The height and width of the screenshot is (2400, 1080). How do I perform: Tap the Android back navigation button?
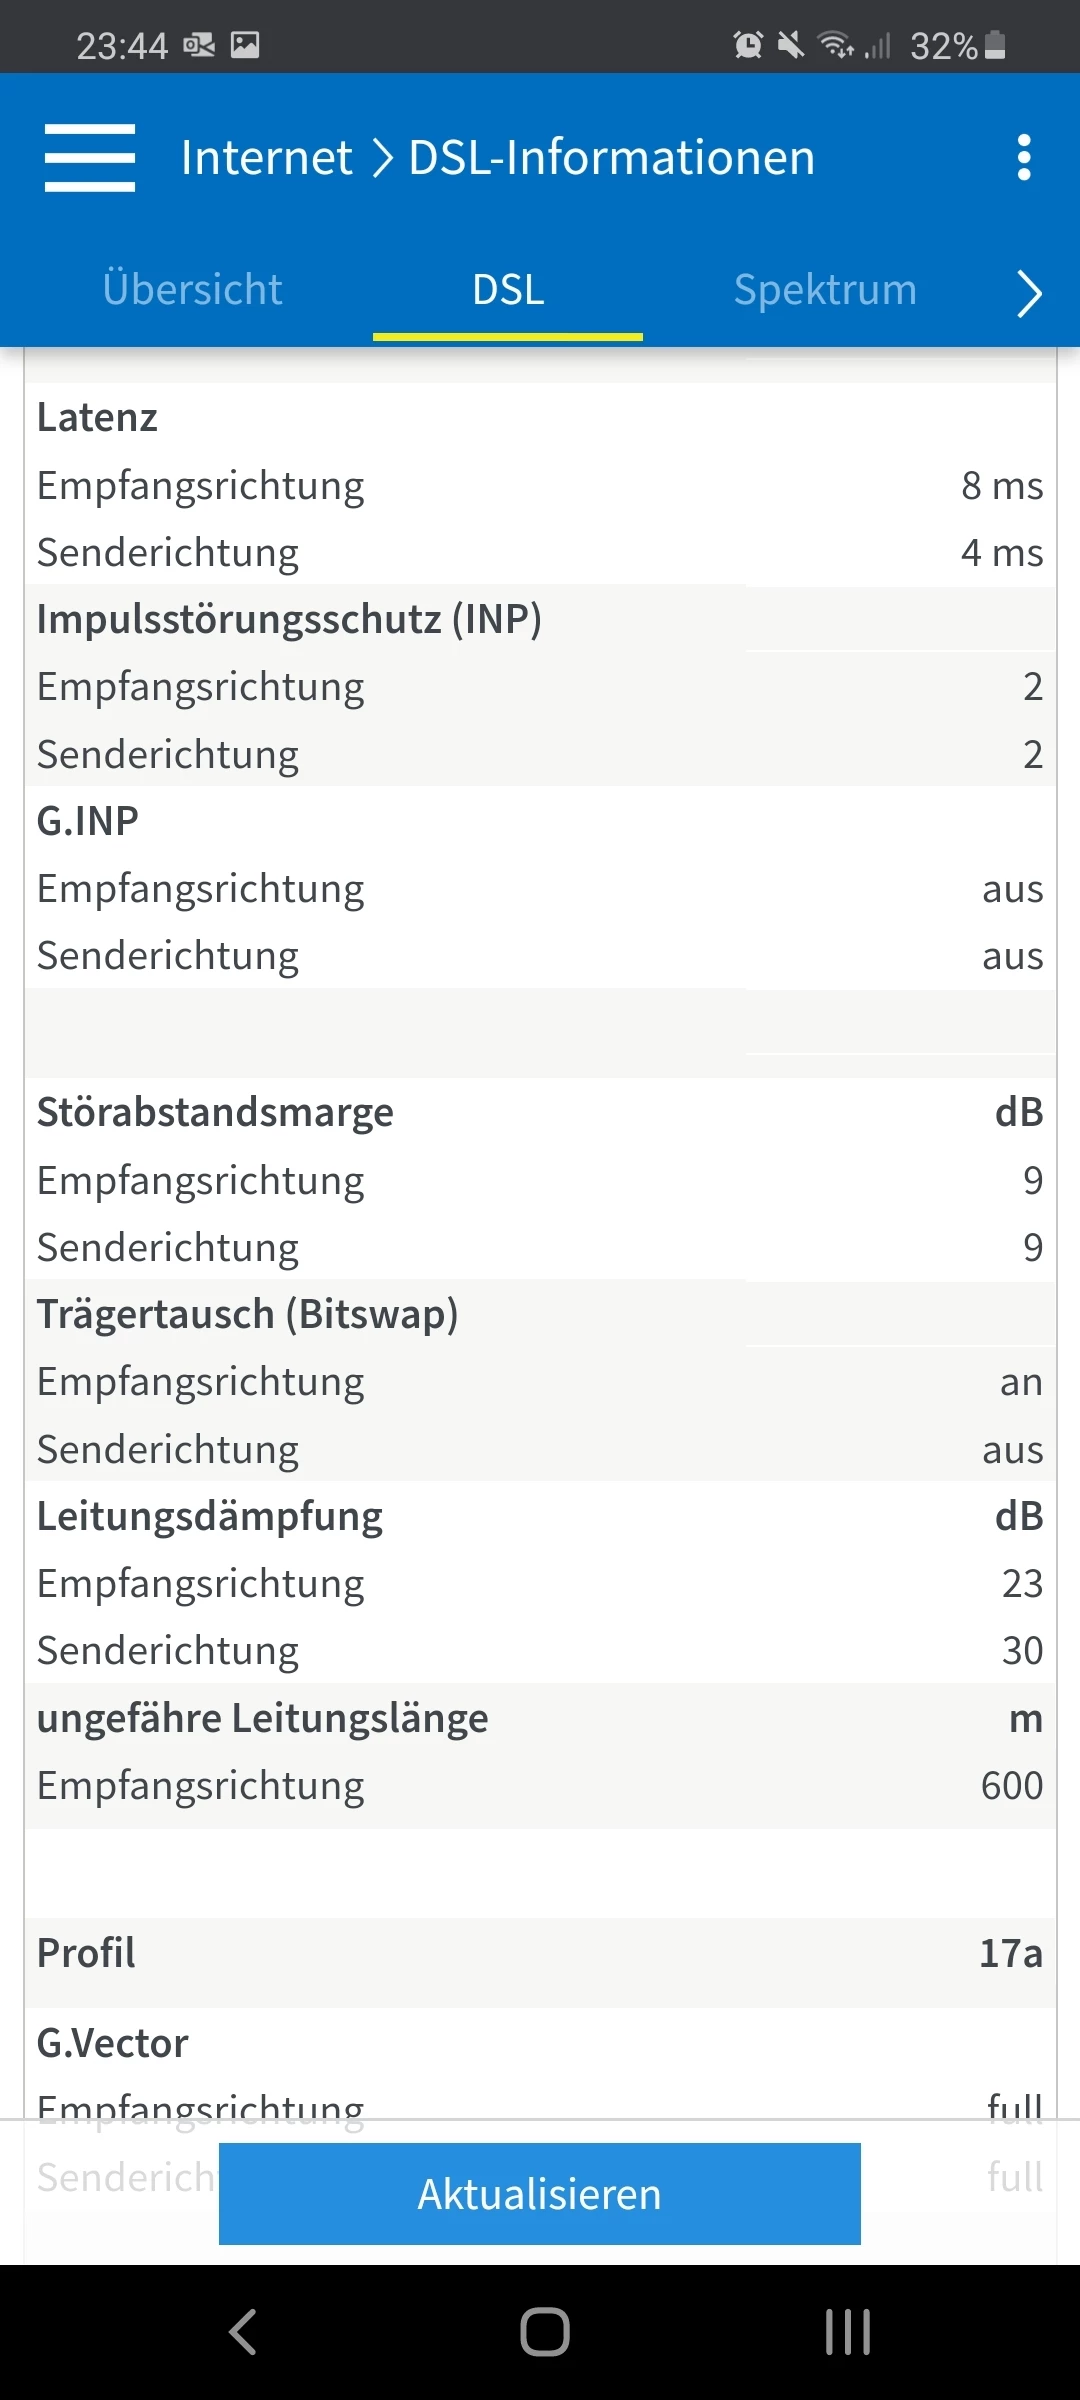[243, 2332]
